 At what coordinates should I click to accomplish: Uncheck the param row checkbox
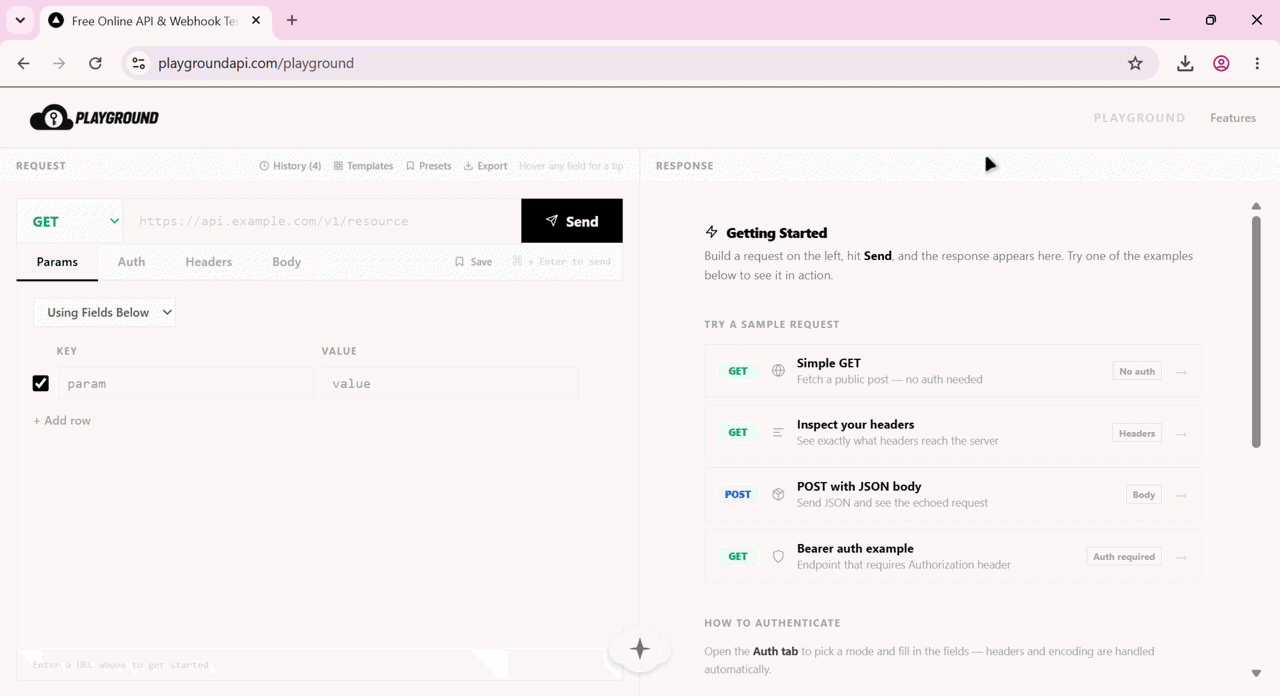[41, 384]
